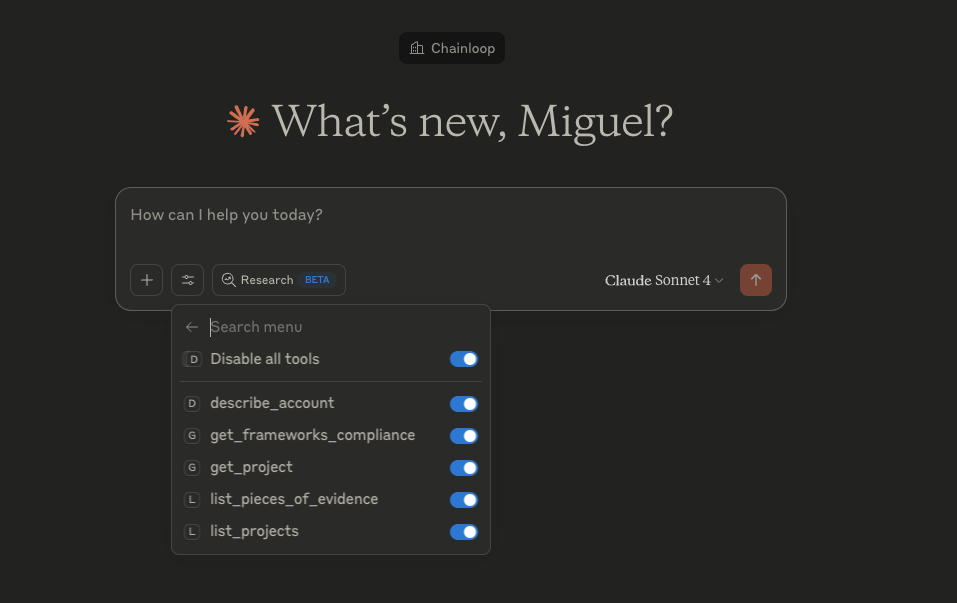Click the L icon beside list_projects
The image size is (957, 603).
pyautogui.click(x=192, y=532)
